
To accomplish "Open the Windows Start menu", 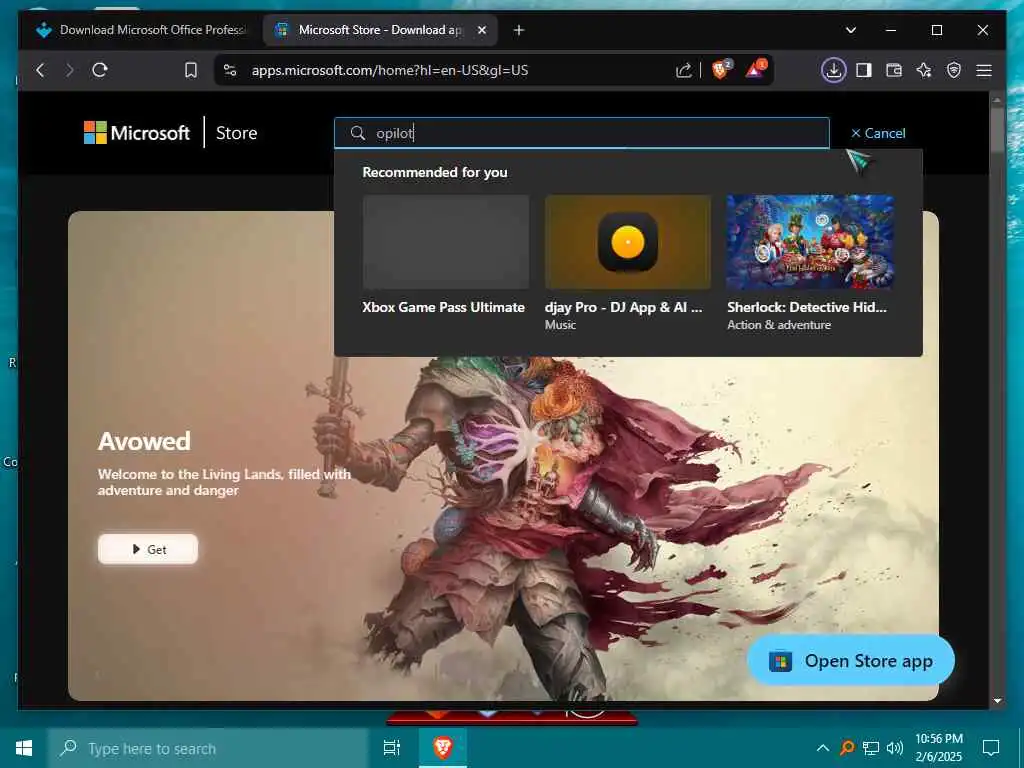I will tap(24, 748).
